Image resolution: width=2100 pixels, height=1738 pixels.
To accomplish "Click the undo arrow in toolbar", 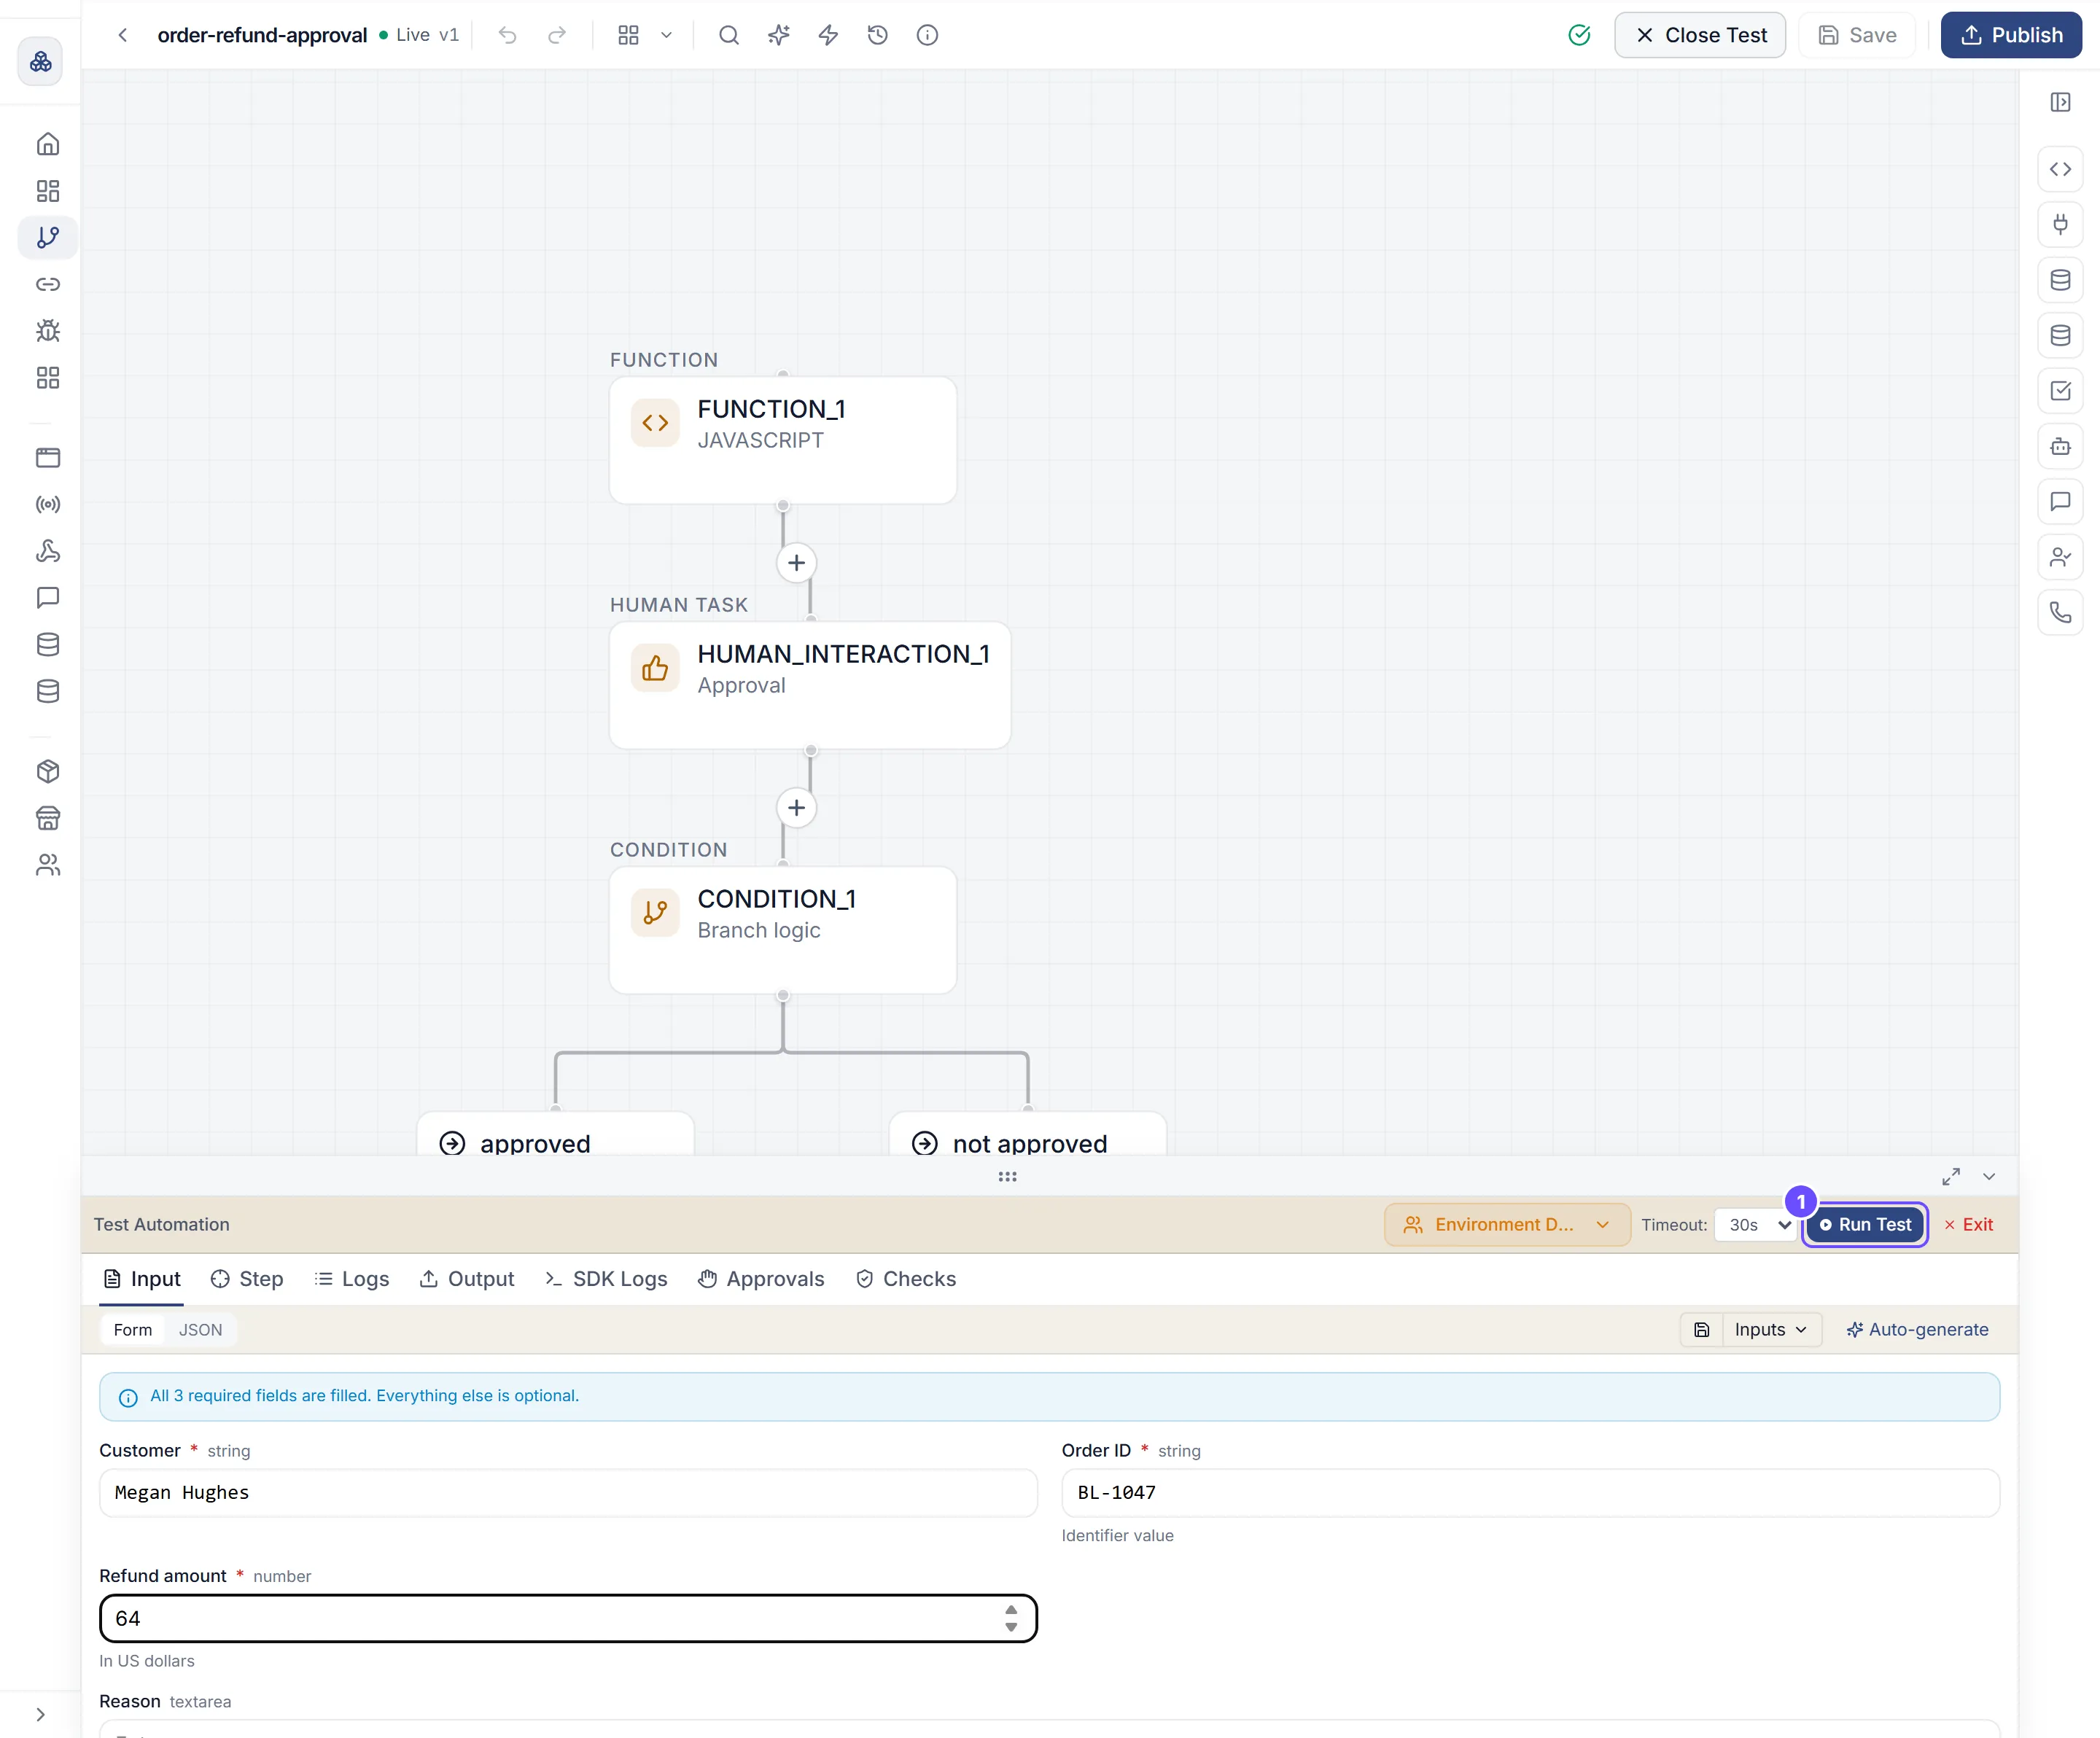I will tap(508, 35).
